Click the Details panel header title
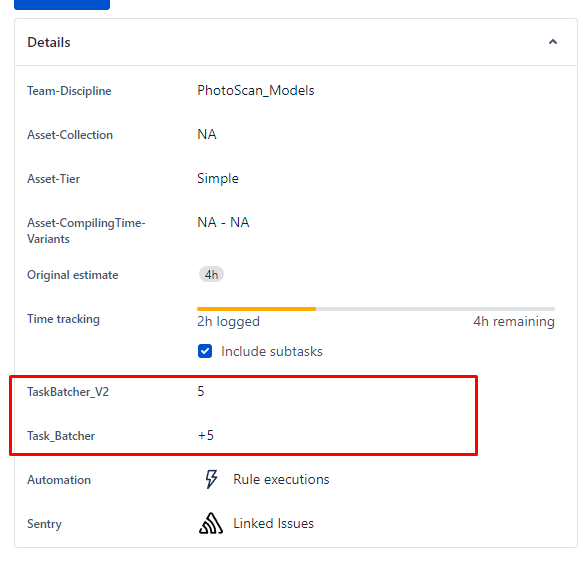The height and width of the screenshot is (567, 583). [x=49, y=42]
